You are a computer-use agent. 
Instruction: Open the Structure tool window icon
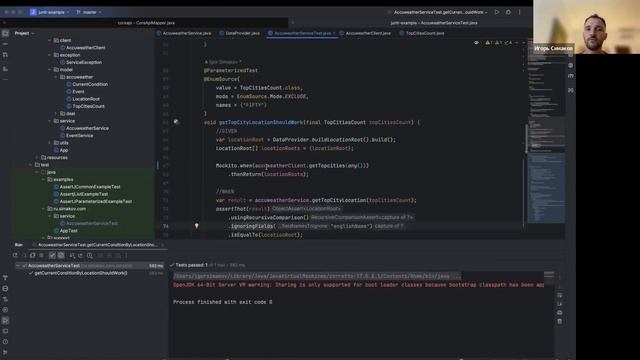point(5,69)
